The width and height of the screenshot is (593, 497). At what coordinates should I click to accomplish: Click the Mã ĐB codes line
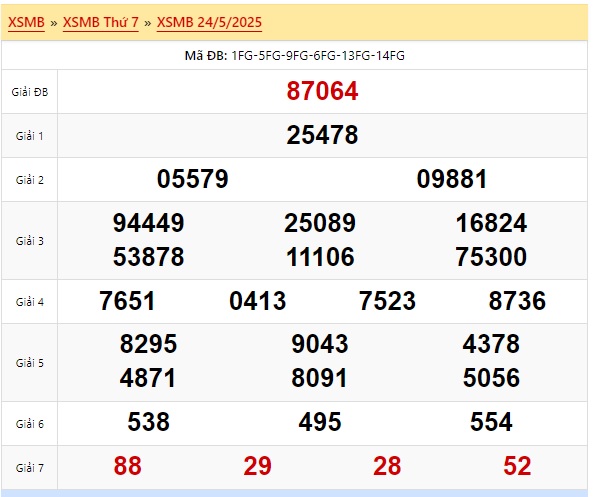pyautogui.click(x=295, y=56)
